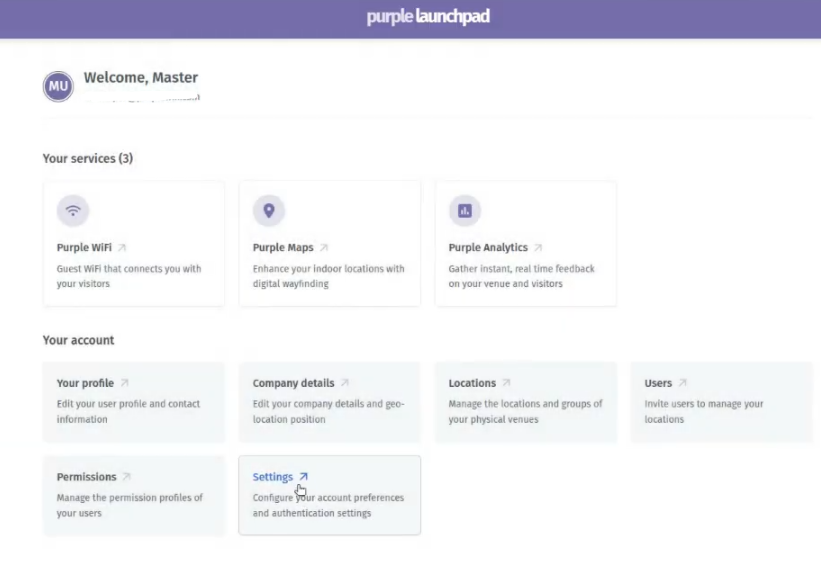Screen dimensions: 821x581
Task: Click the arrow icon next to Purple Analytics
Action: click(538, 248)
